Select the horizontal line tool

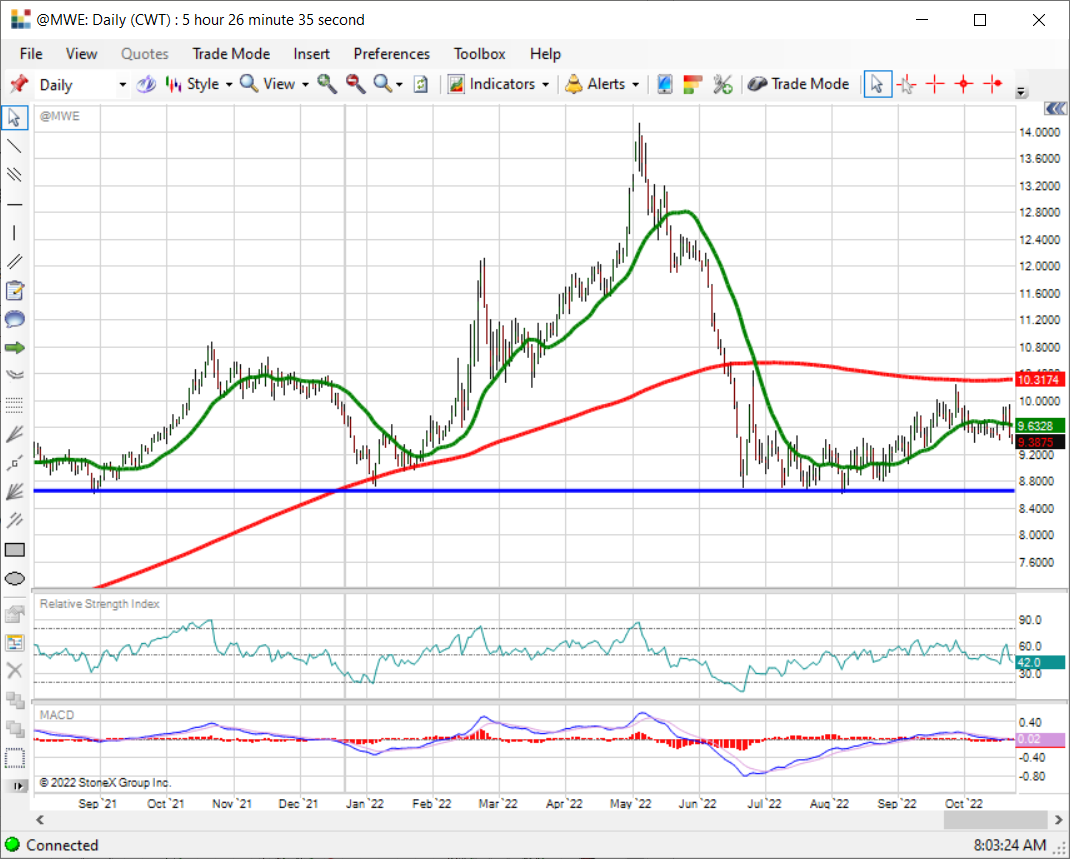point(14,204)
